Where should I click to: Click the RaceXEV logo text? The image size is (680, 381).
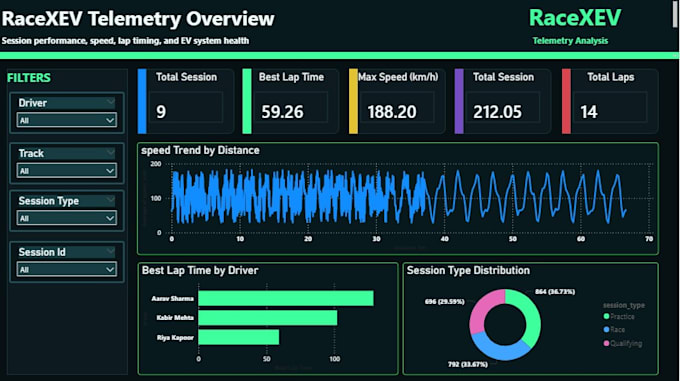click(x=575, y=18)
